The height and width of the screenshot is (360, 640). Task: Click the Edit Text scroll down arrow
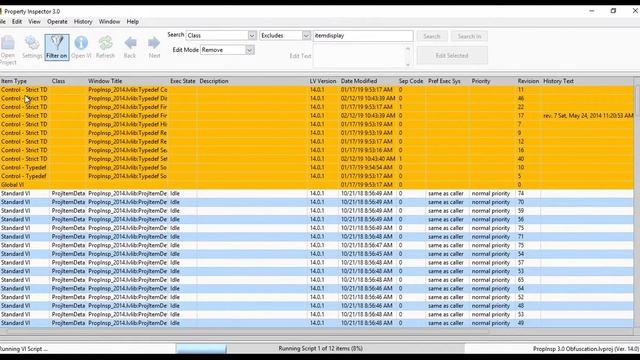click(x=407, y=64)
